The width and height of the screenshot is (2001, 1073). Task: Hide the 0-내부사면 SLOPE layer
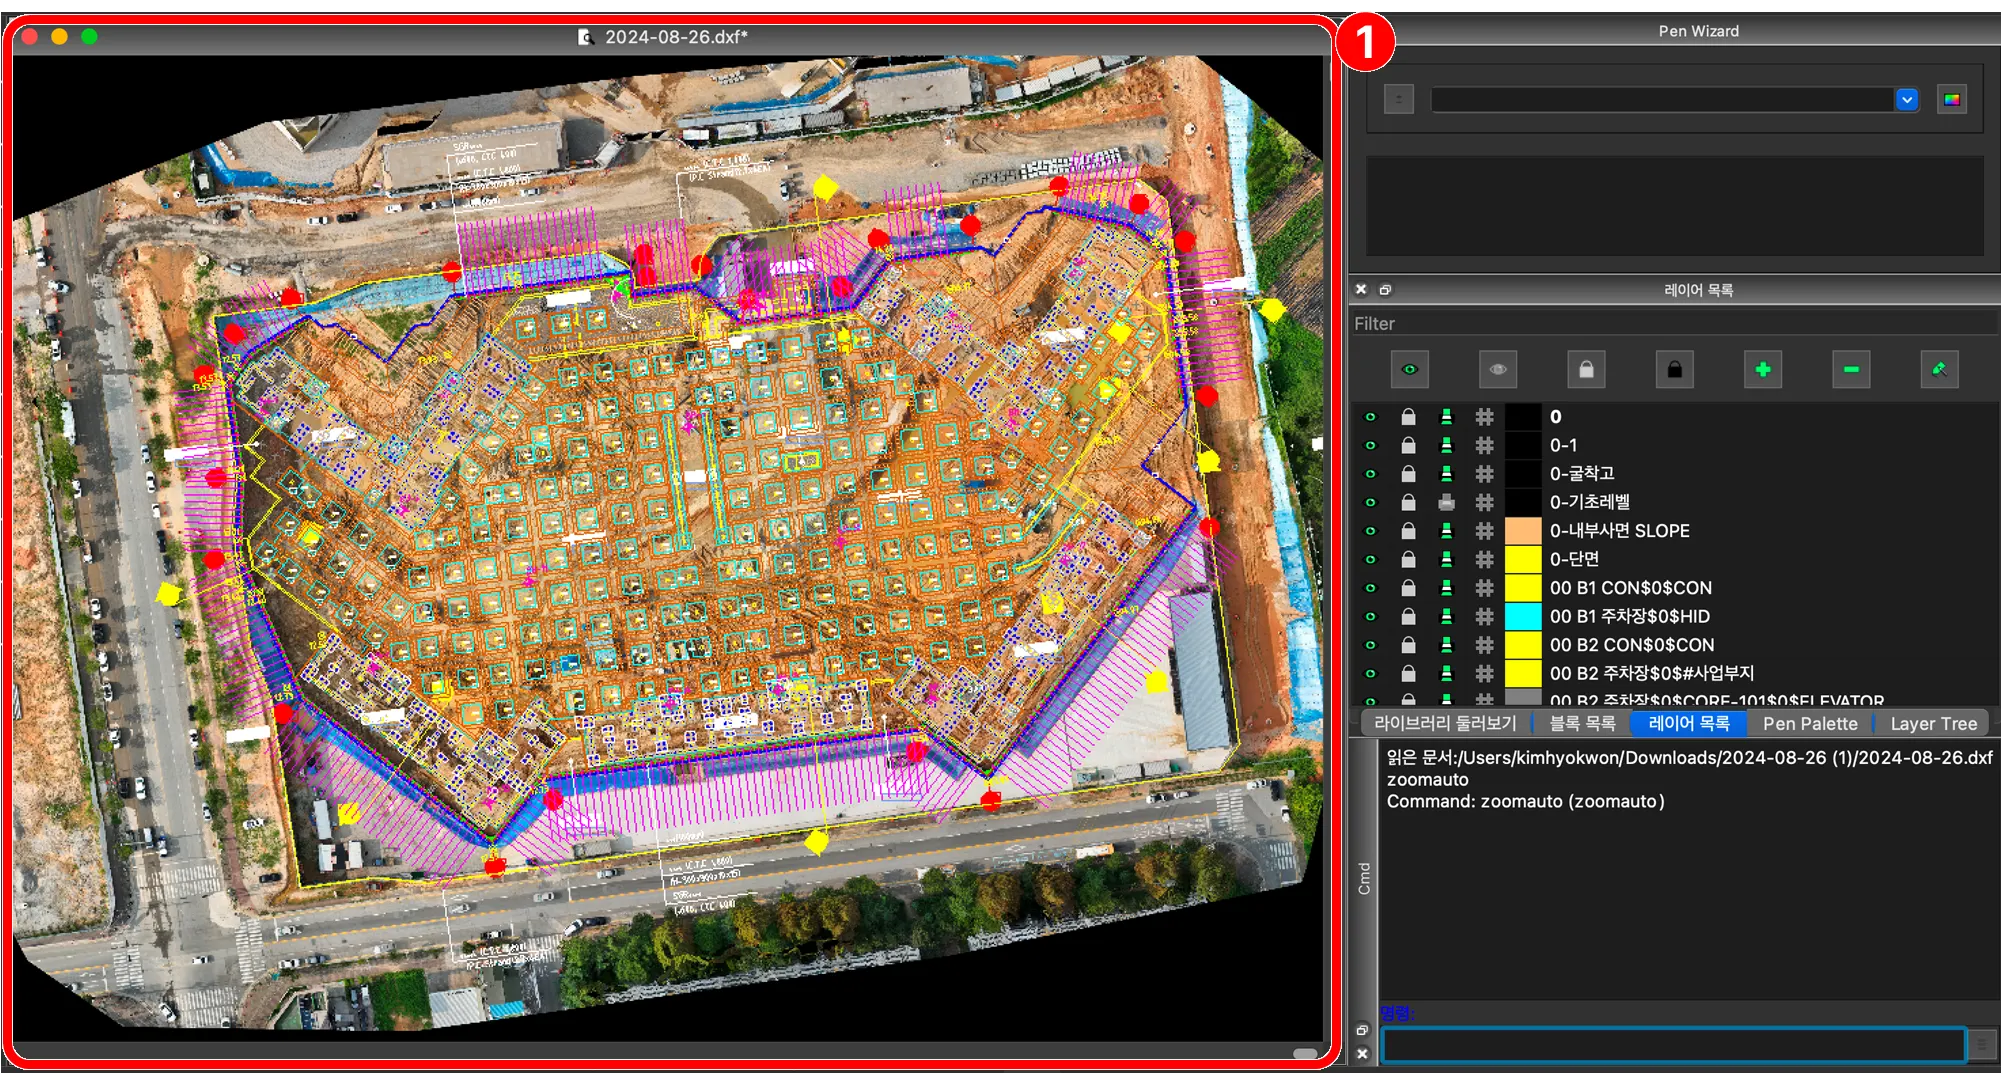click(x=1370, y=531)
